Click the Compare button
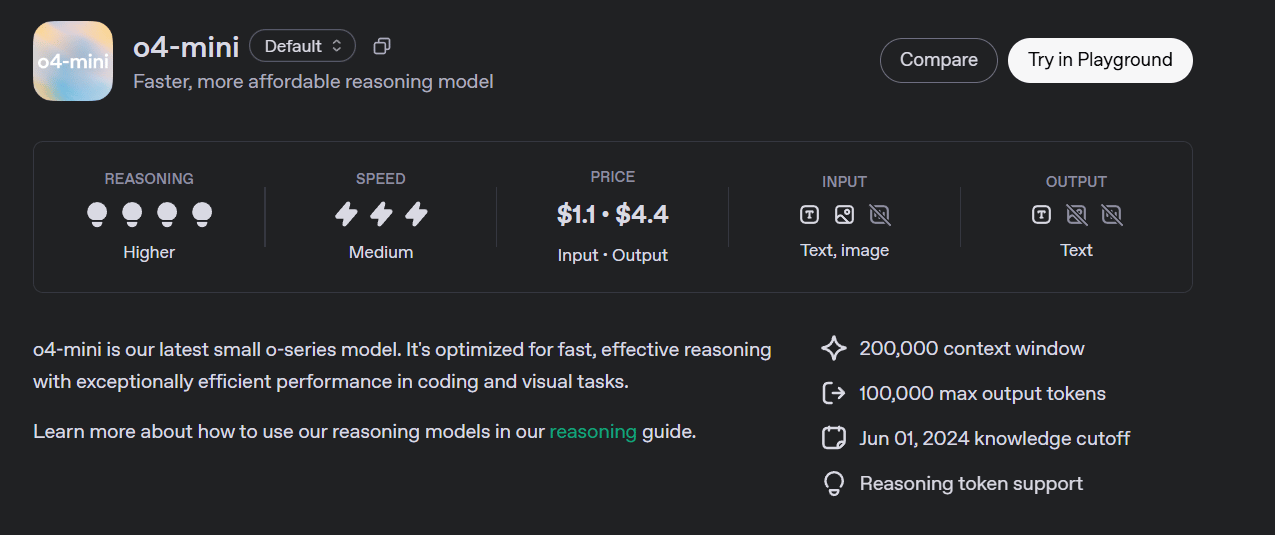 click(938, 60)
